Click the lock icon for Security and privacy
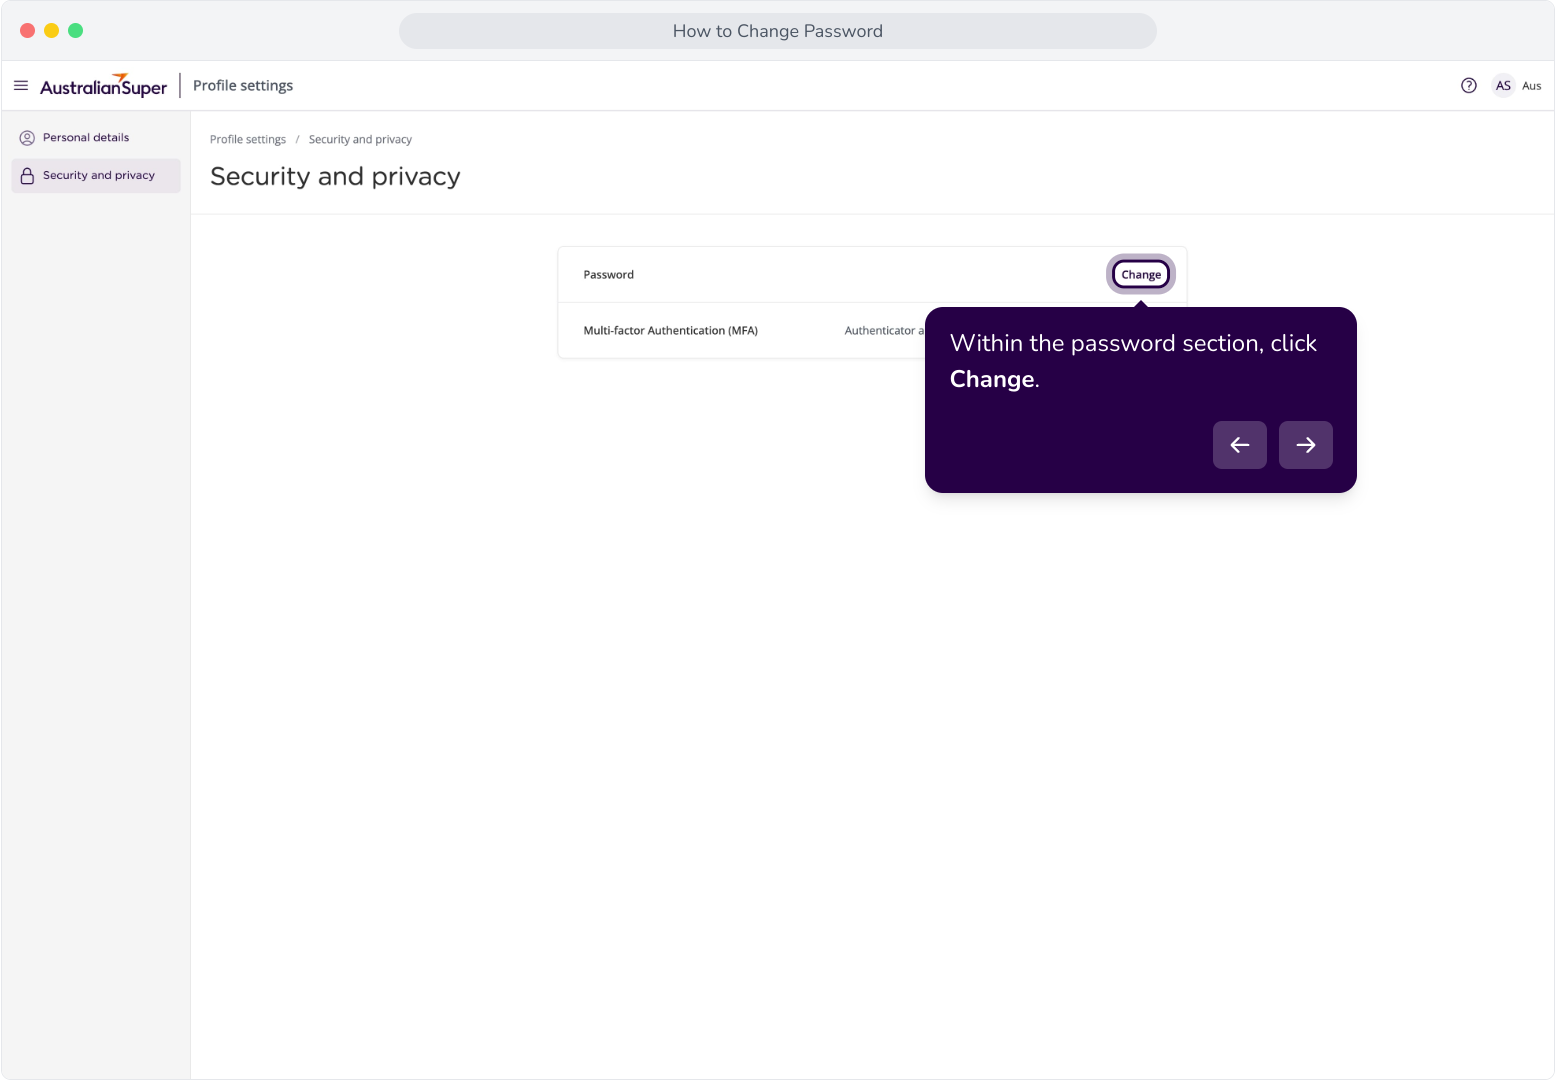The height and width of the screenshot is (1080, 1556). (27, 176)
